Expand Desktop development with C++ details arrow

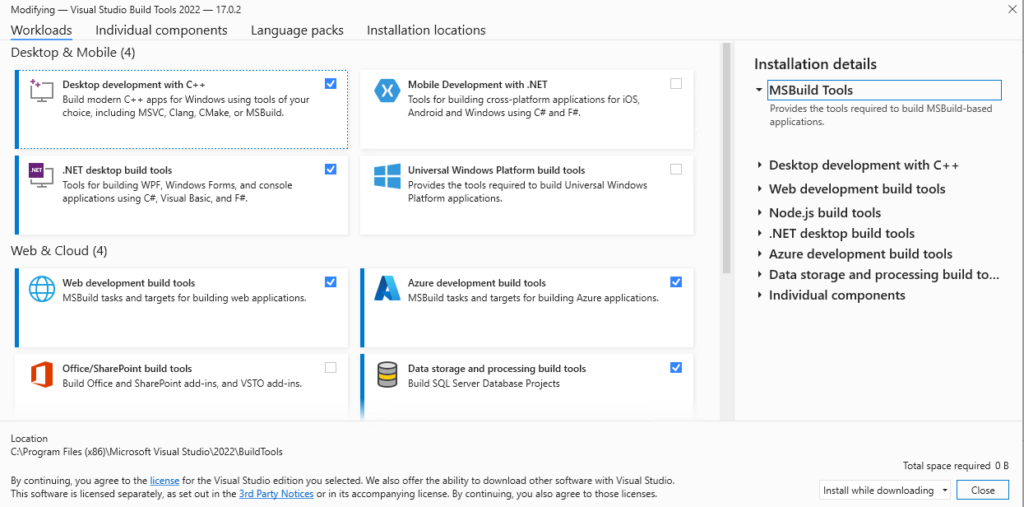tap(760, 165)
